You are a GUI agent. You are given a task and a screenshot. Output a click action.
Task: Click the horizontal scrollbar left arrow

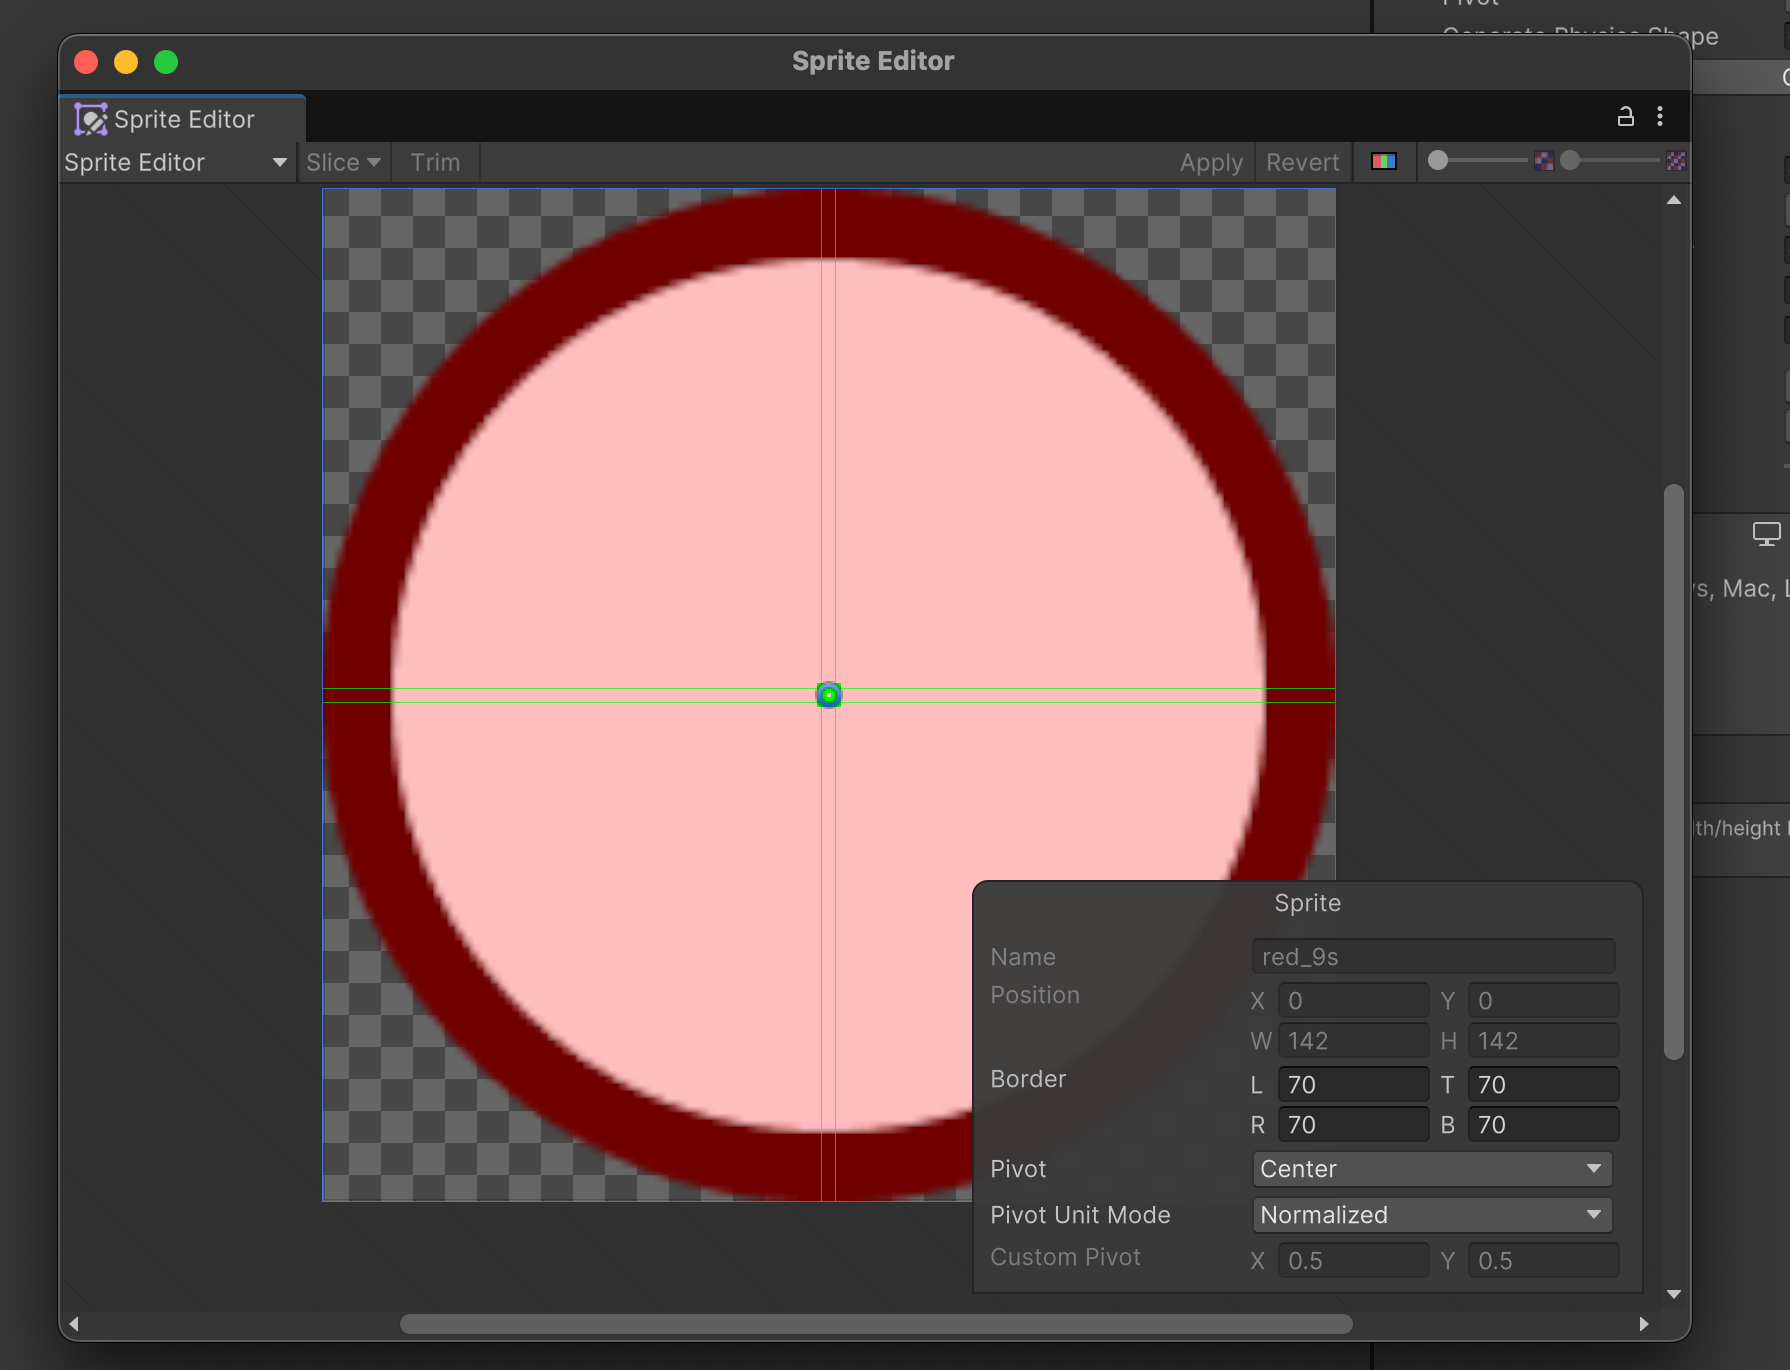pyautogui.click(x=73, y=1324)
